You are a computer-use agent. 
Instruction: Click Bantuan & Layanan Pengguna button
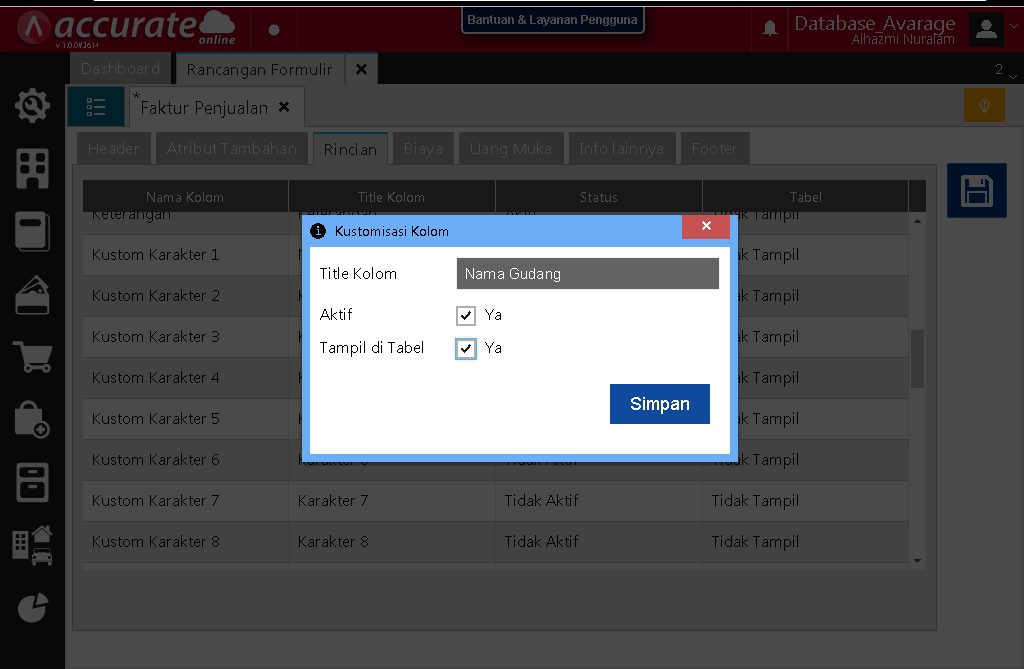(x=552, y=20)
